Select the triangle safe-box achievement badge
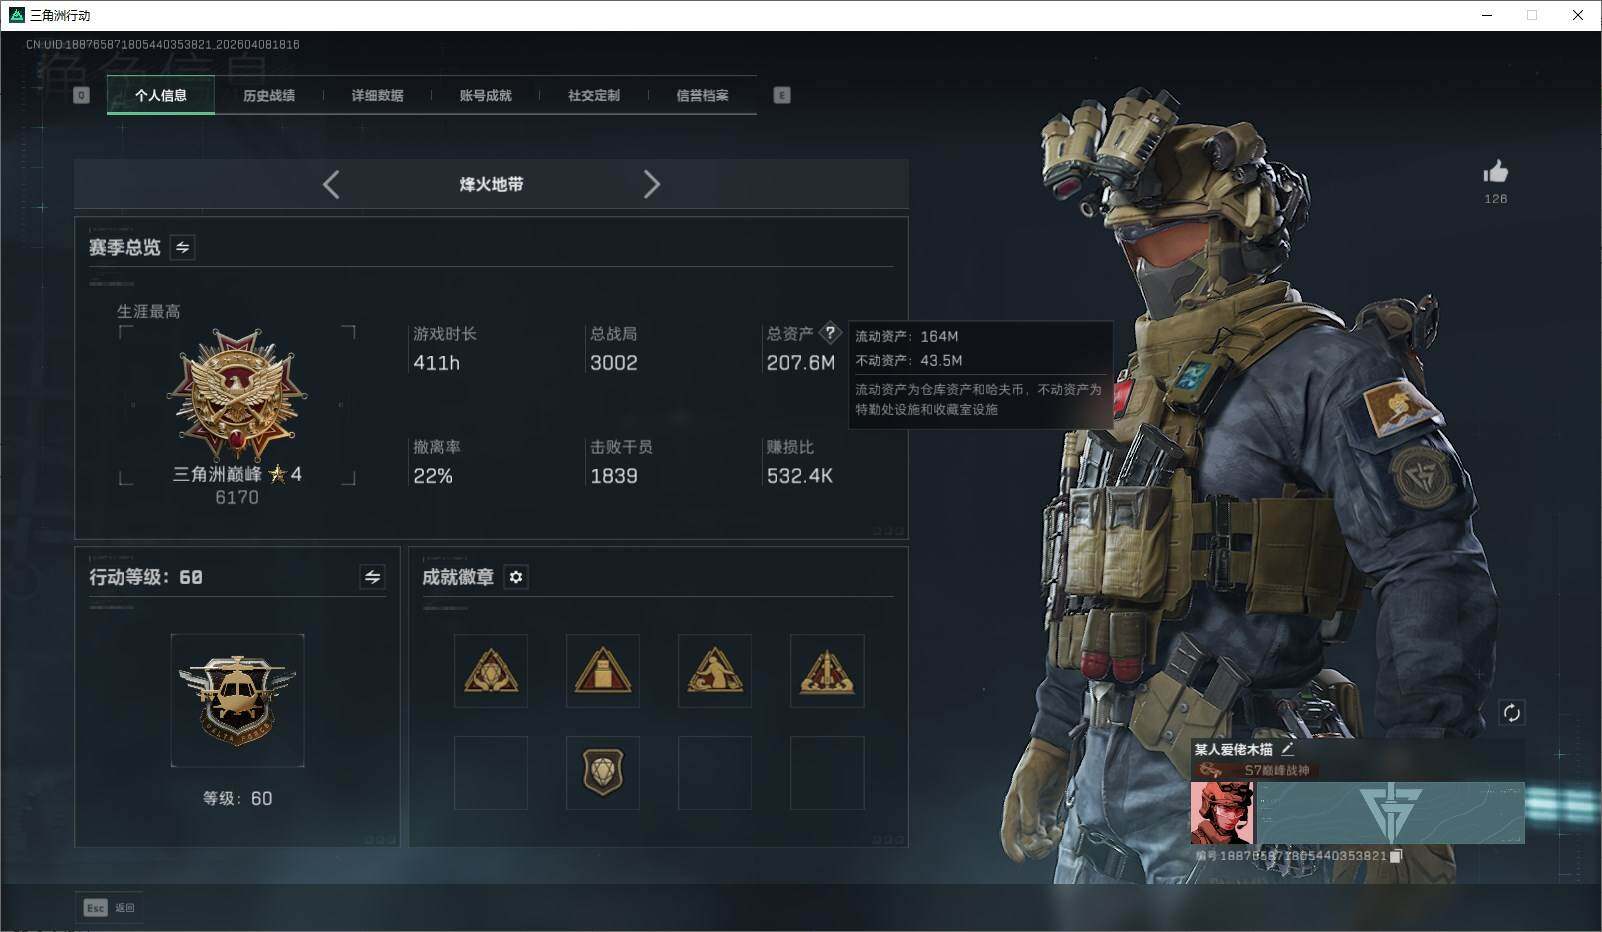 click(x=603, y=671)
